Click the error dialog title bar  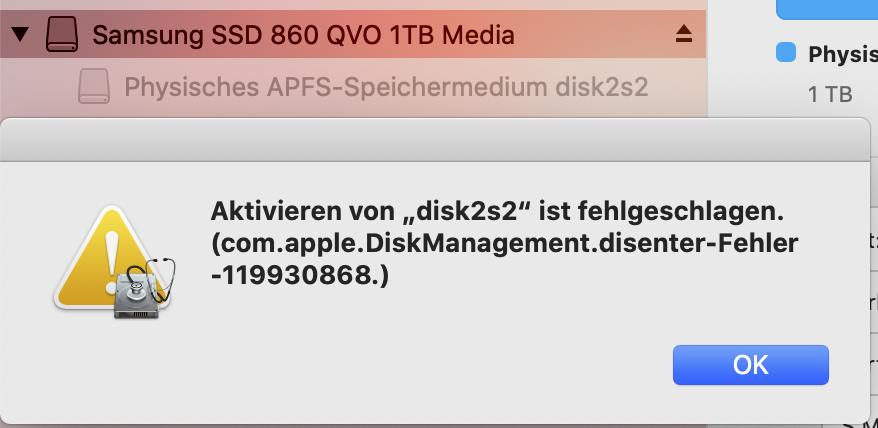(x=436, y=139)
